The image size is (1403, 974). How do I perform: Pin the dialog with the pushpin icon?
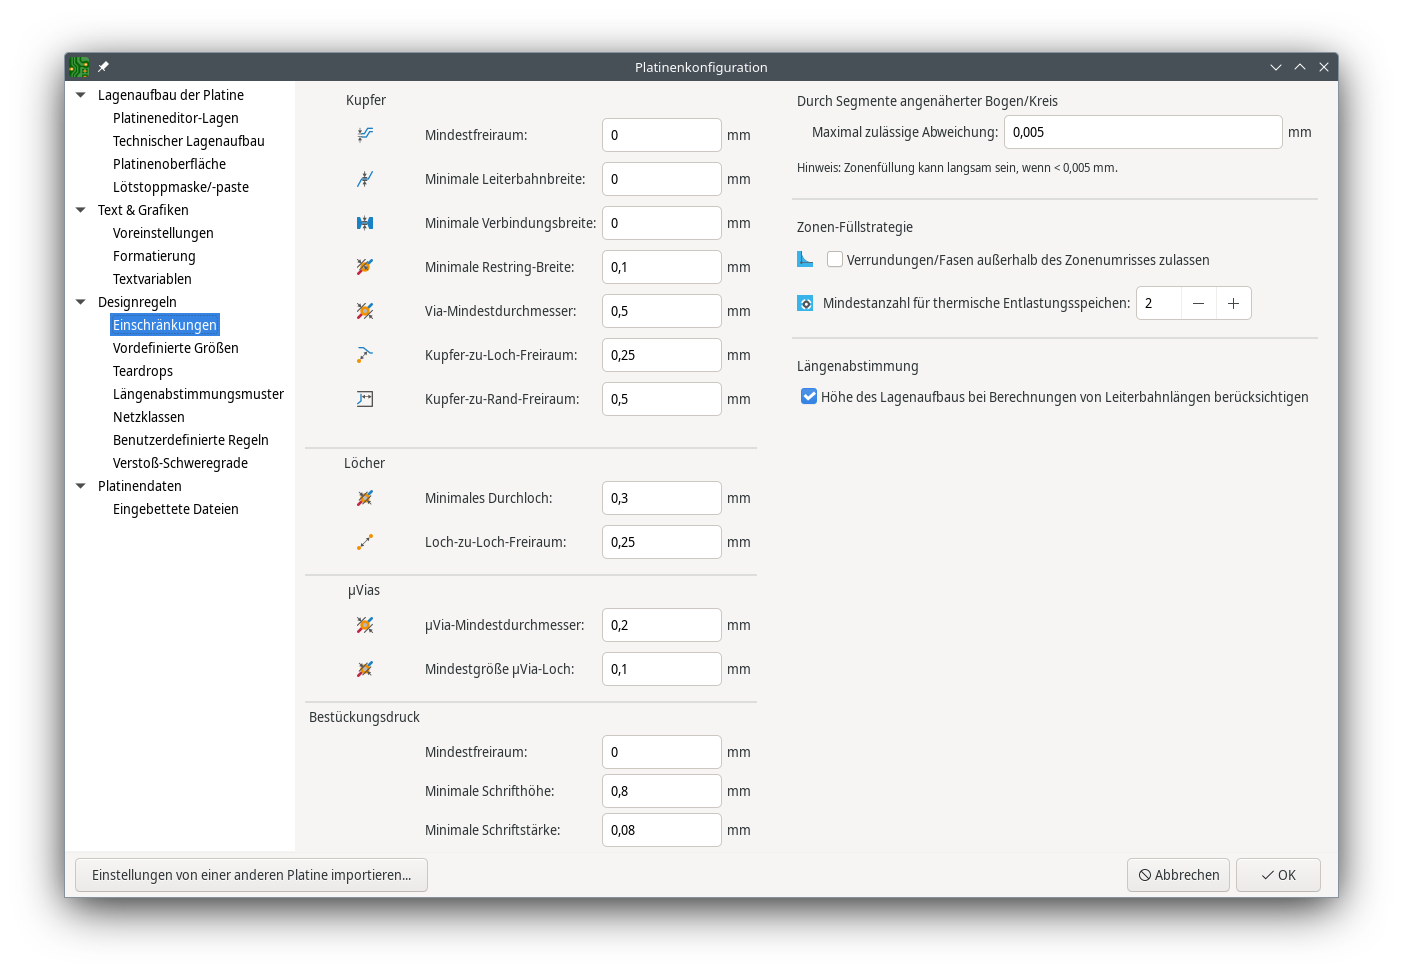[103, 67]
